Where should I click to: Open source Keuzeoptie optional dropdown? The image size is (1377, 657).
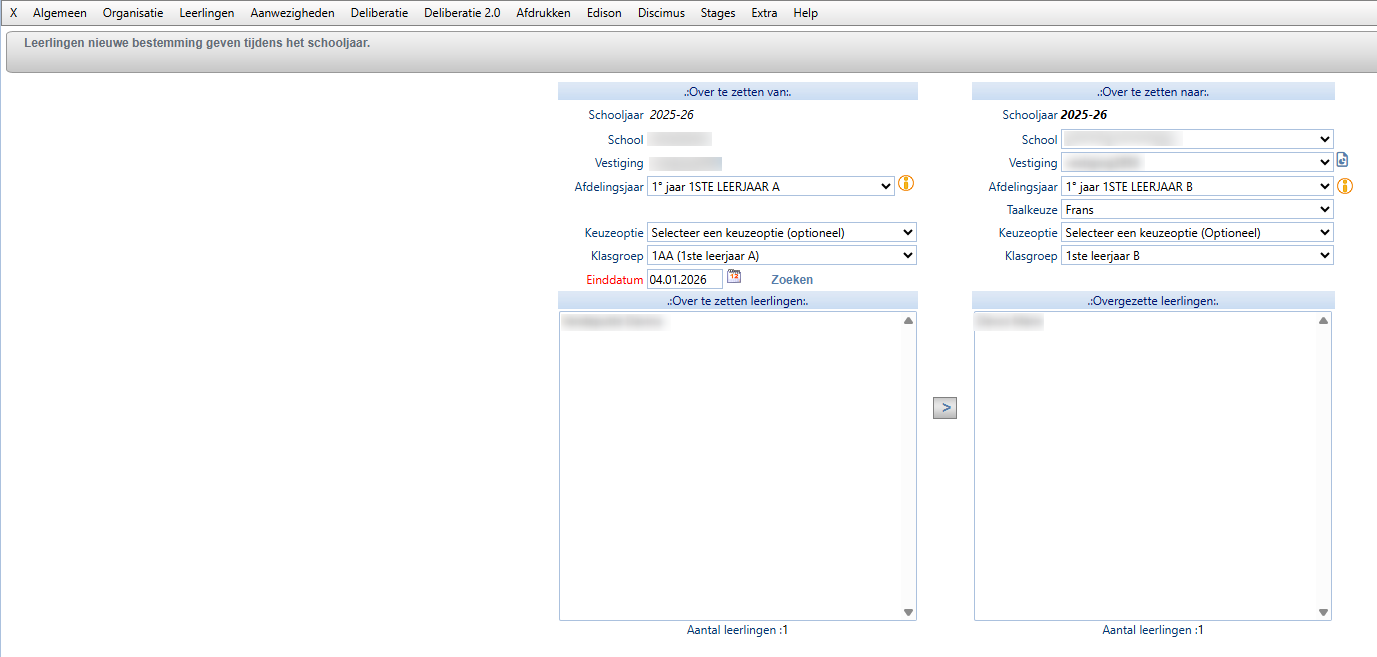781,233
